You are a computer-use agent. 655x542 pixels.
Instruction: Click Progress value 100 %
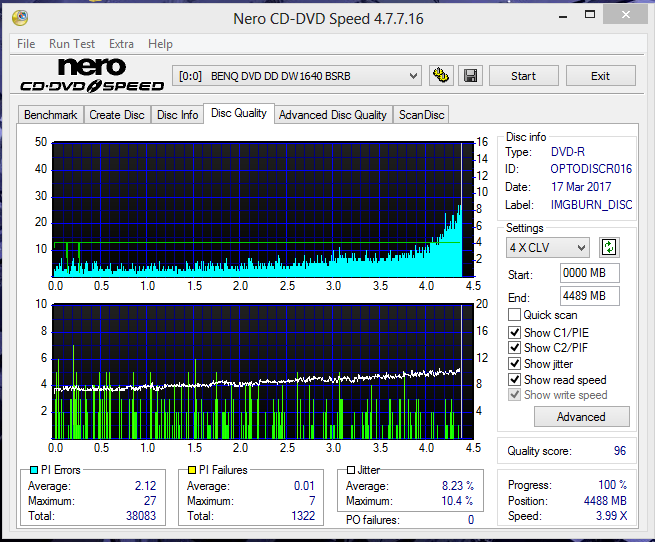point(612,485)
